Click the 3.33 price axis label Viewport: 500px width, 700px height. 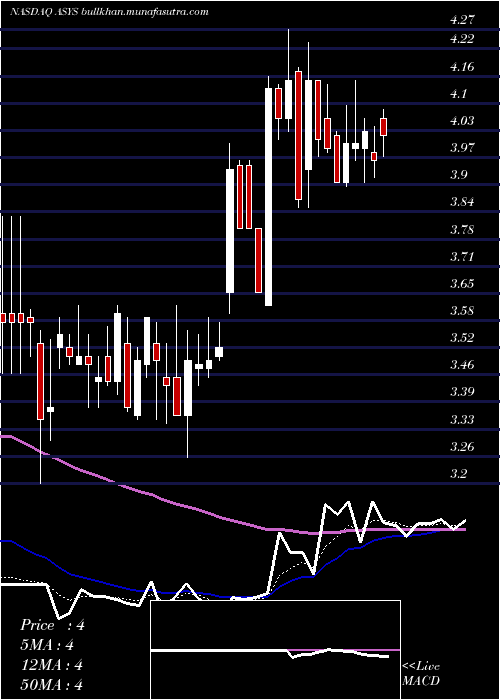pyautogui.click(x=462, y=420)
